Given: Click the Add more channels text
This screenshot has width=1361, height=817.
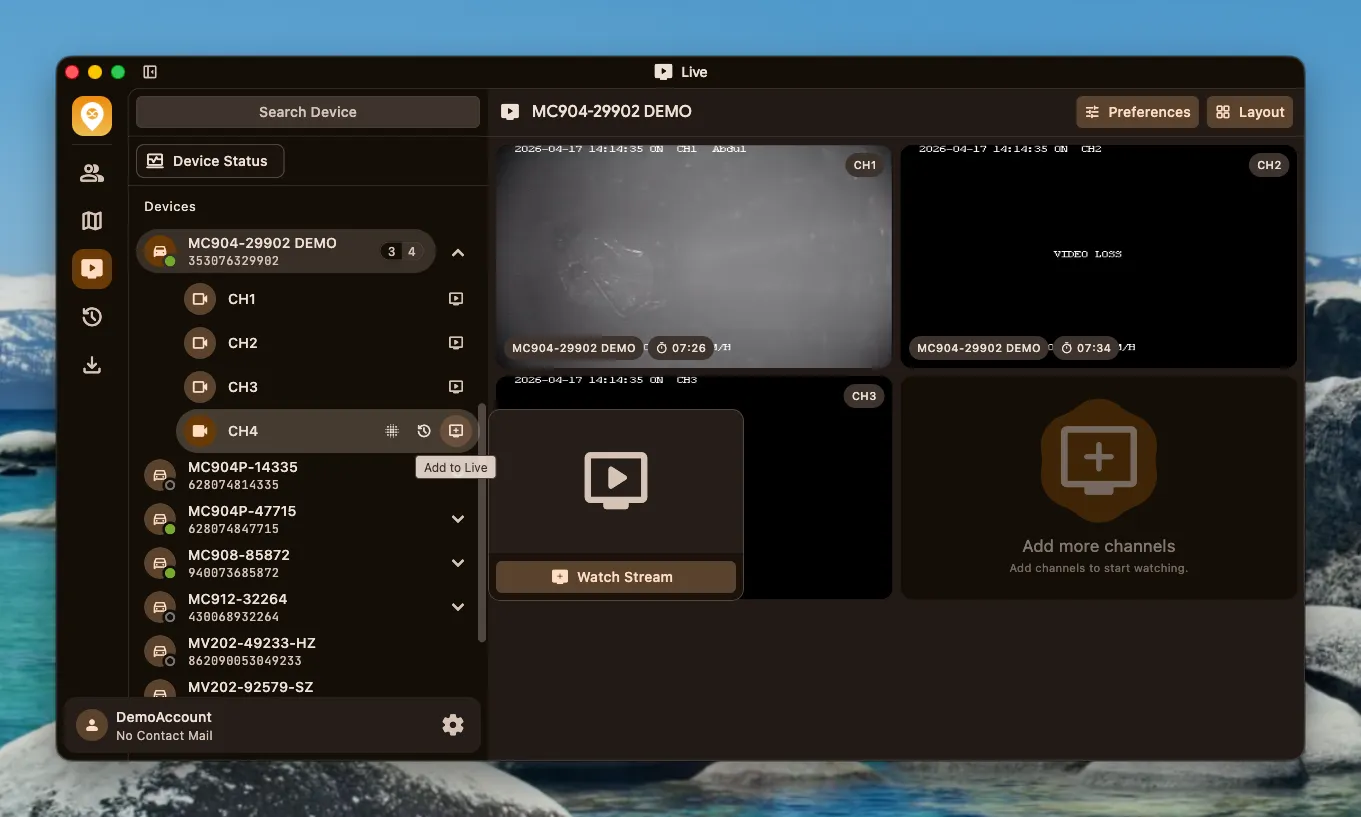Looking at the screenshot, I should click(1099, 546).
